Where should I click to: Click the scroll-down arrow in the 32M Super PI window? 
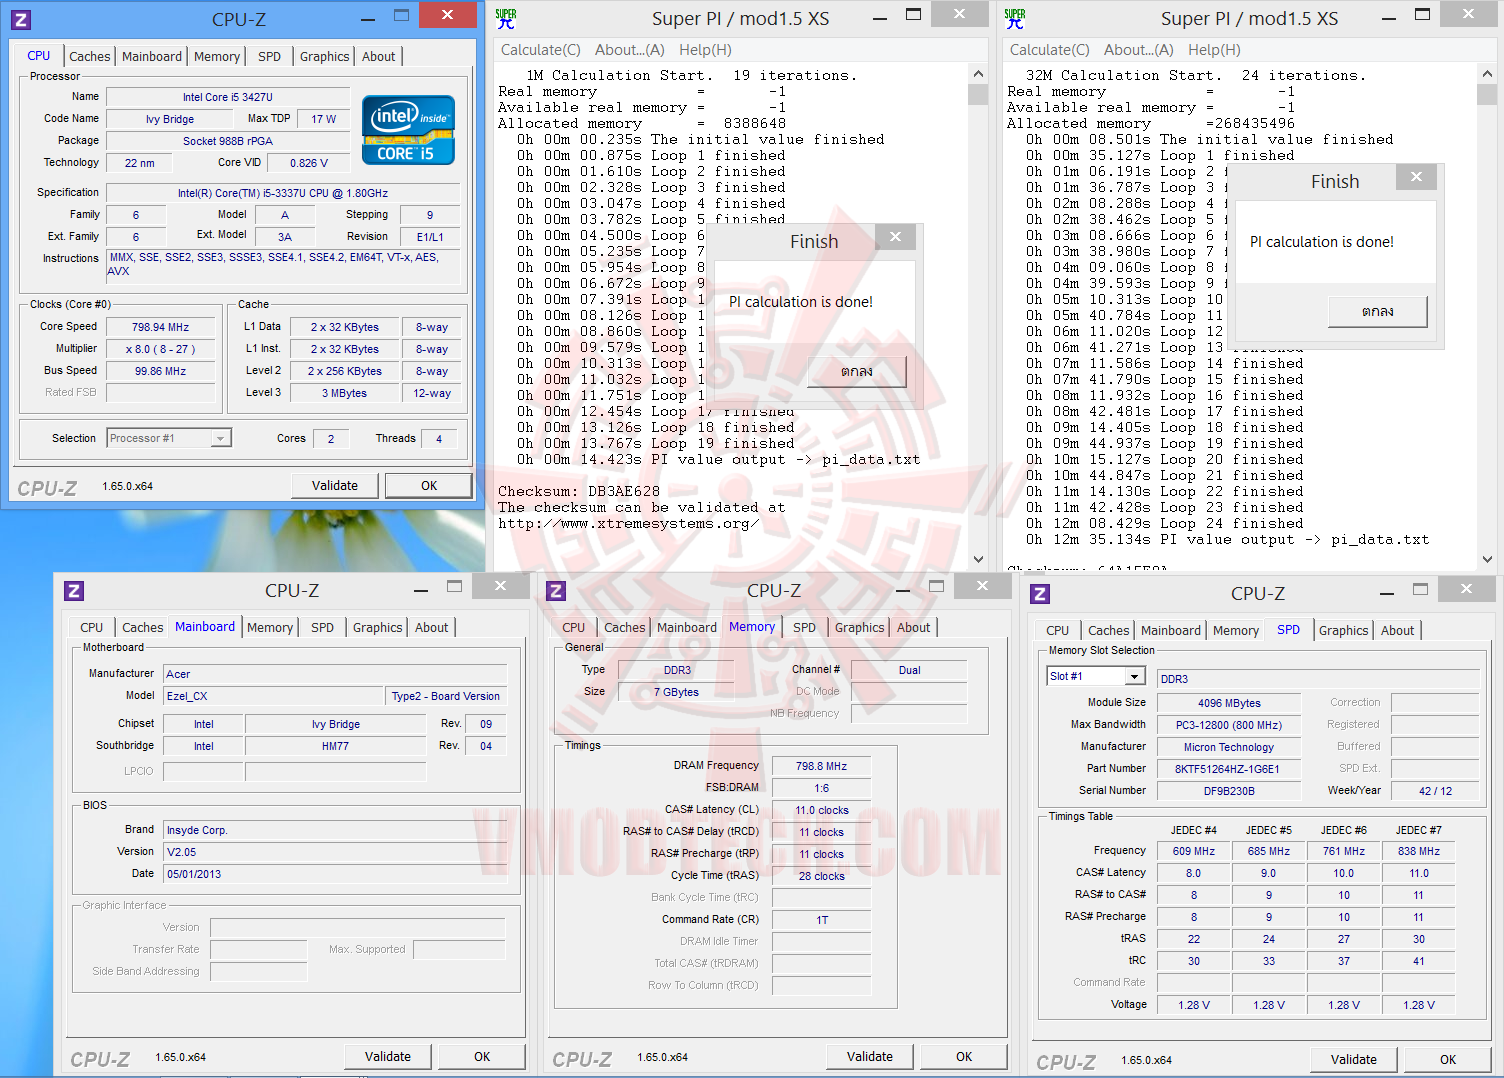click(1487, 560)
